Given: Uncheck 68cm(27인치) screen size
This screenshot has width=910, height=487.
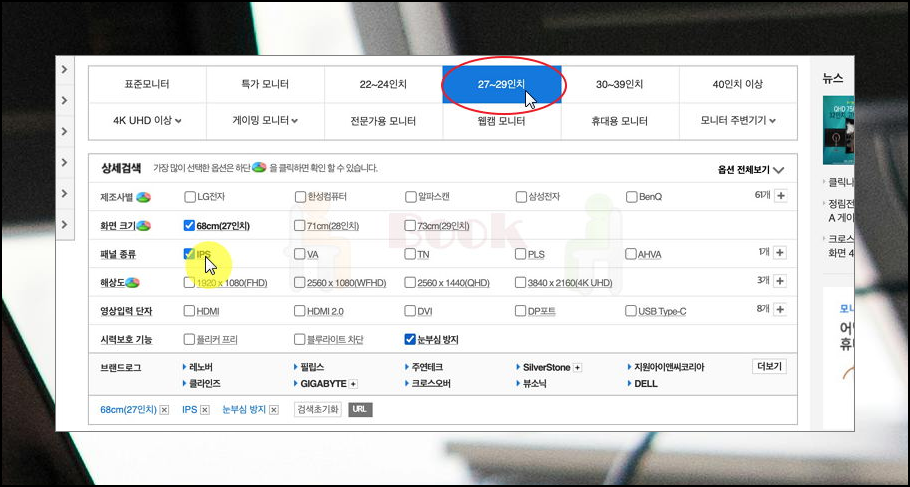Looking at the screenshot, I should [x=189, y=225].
